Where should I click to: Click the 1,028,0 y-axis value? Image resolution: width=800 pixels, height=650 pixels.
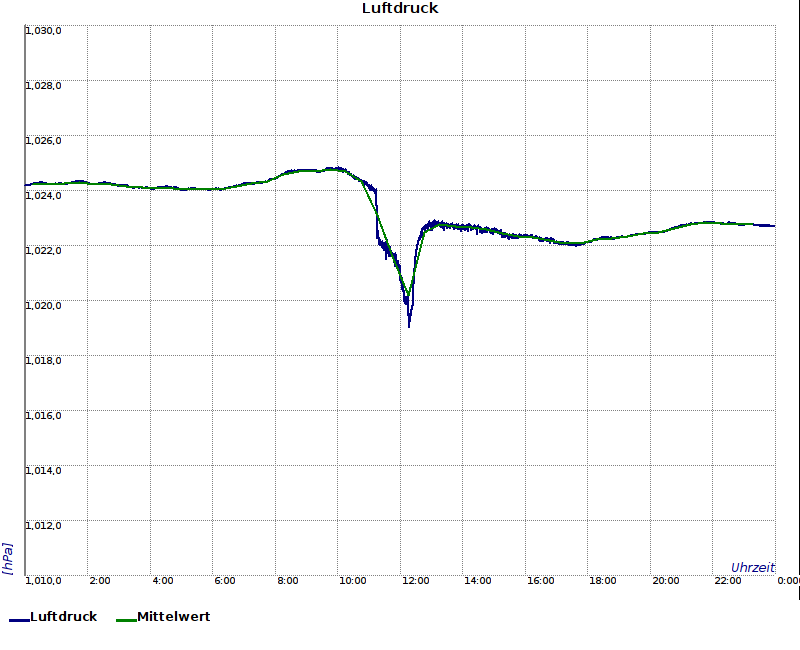[43, 86]
